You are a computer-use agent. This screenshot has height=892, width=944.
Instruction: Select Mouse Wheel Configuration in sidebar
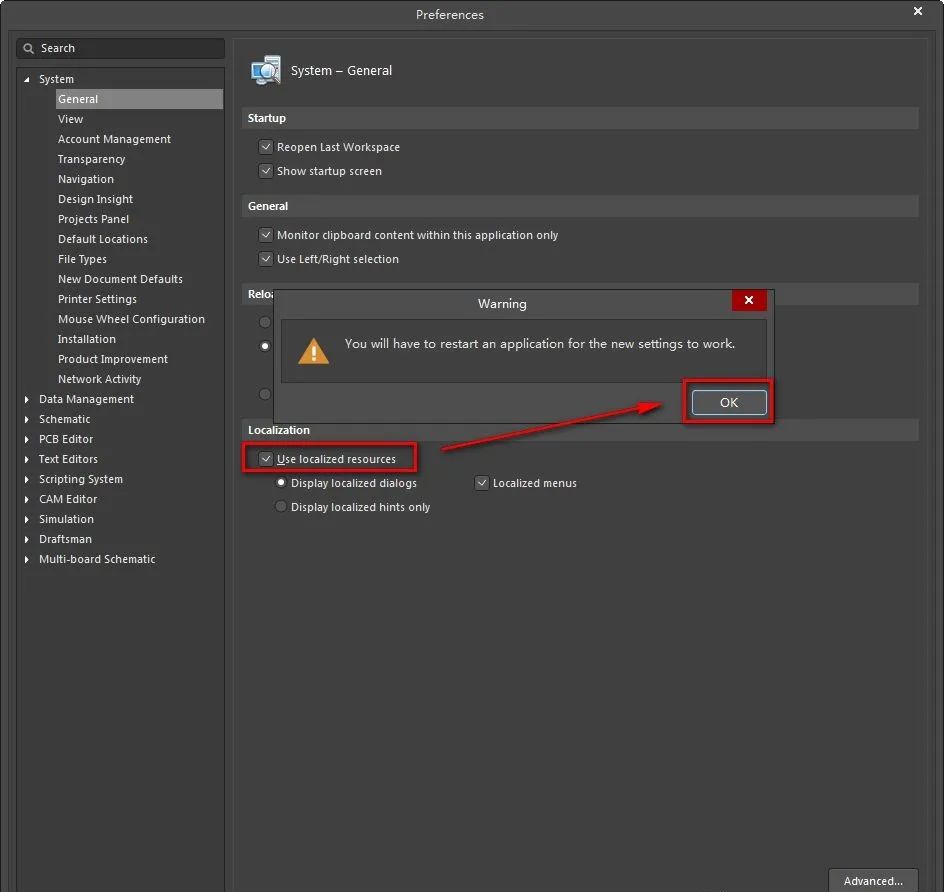[x=131, y=319]
